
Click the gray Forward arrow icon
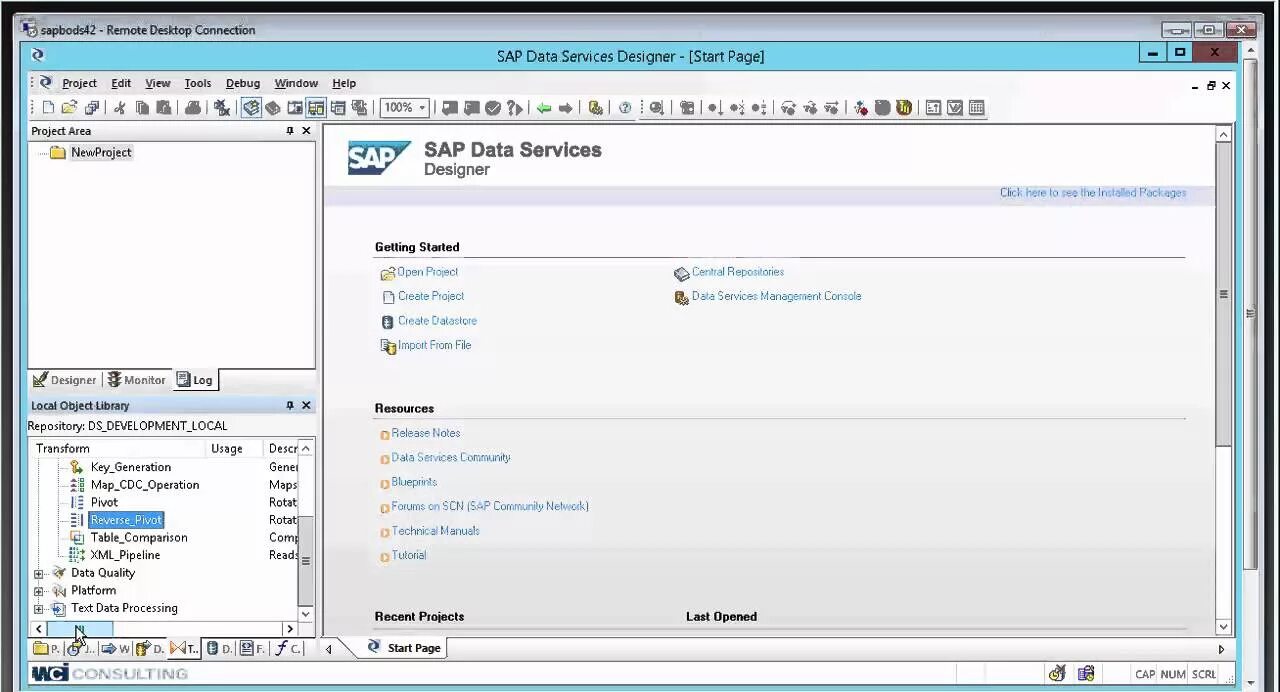point(565,108)
